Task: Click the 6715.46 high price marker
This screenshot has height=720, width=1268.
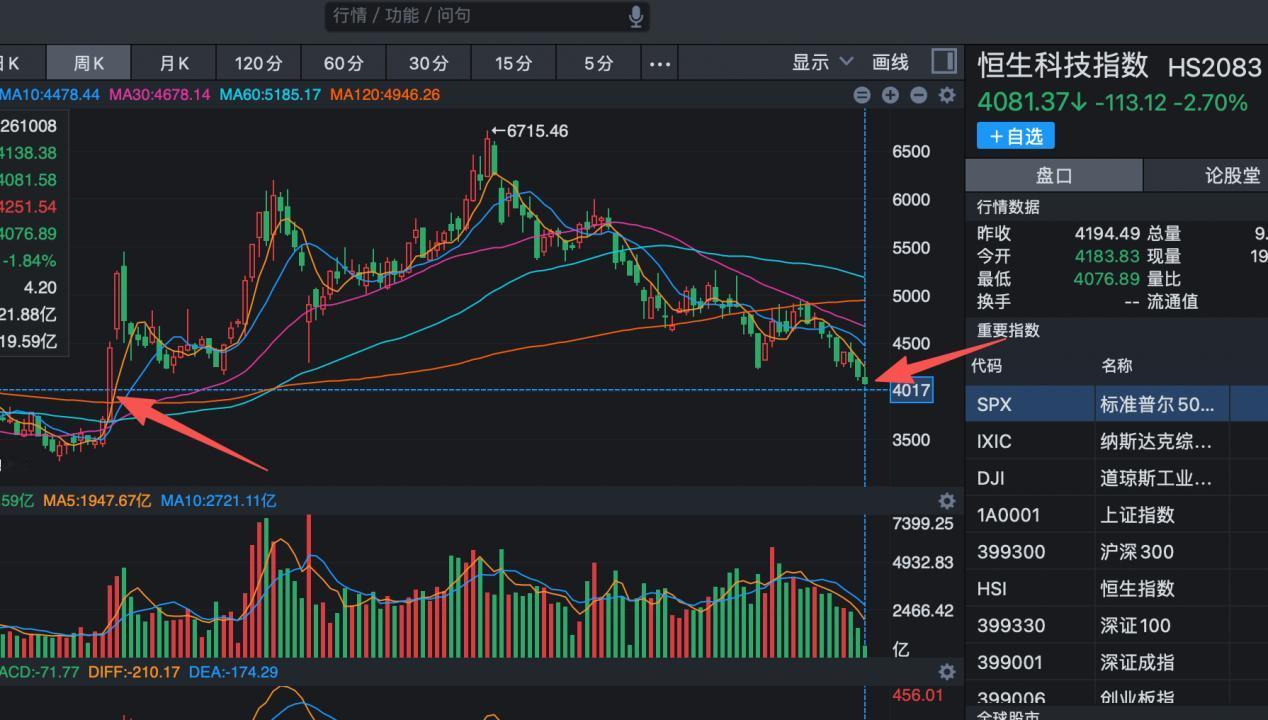Action: click(529, 131)
